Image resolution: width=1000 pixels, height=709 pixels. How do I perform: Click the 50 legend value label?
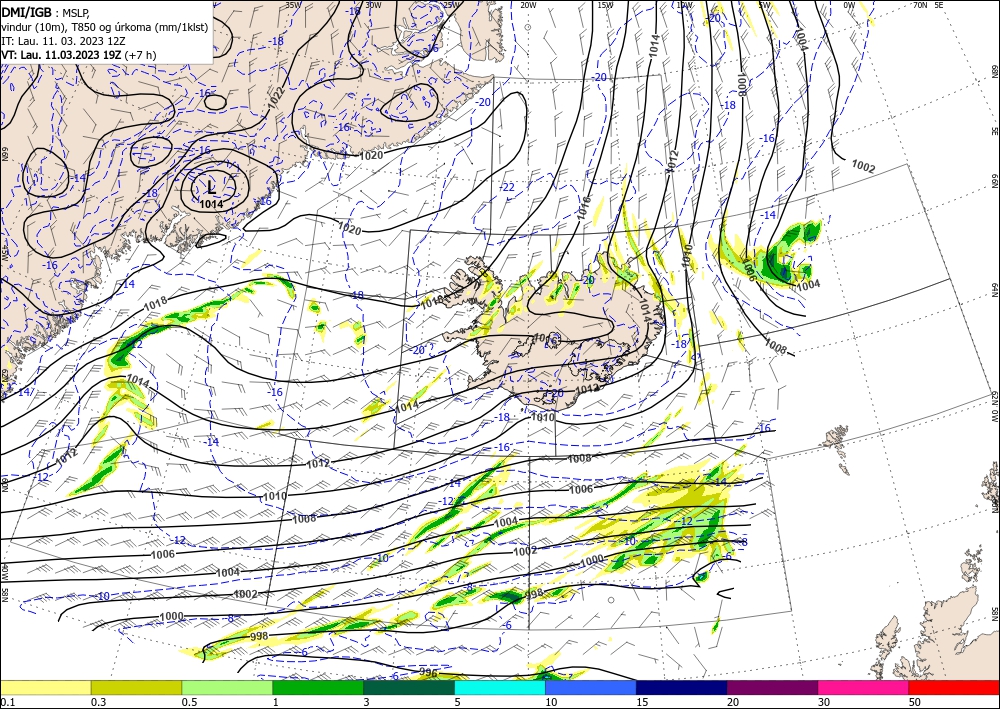pos(915,702)
